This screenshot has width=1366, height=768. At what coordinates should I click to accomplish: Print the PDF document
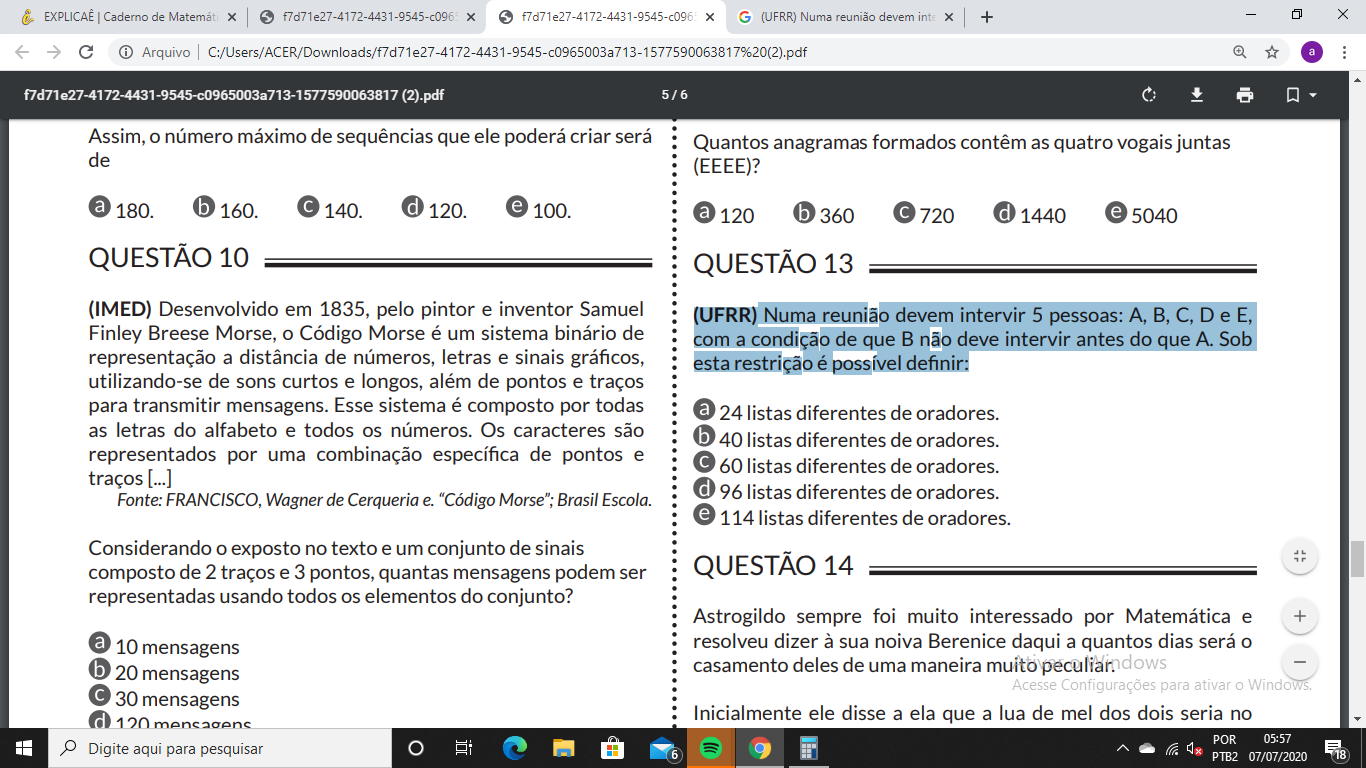coord(1244,95)
